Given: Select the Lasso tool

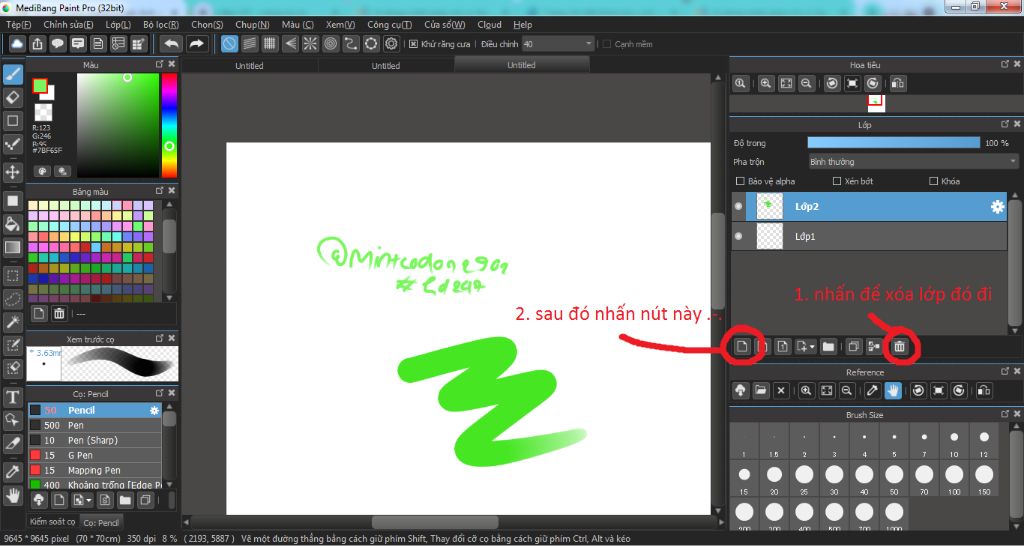Looking at the screenshot, I should [x=13, y=299].
